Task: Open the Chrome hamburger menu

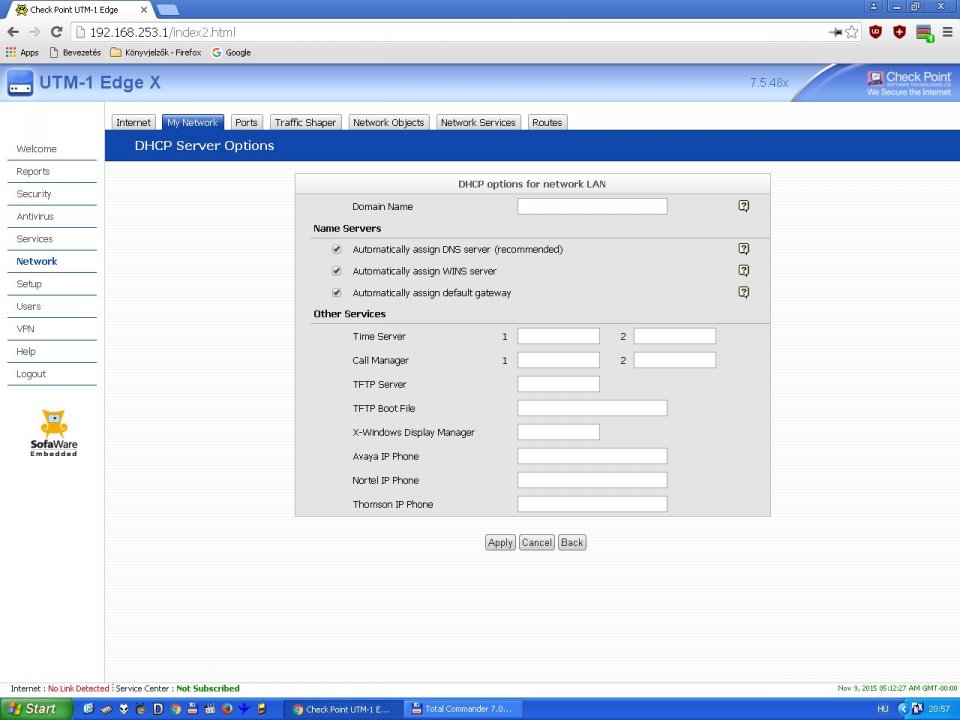Action: [947, 32]
